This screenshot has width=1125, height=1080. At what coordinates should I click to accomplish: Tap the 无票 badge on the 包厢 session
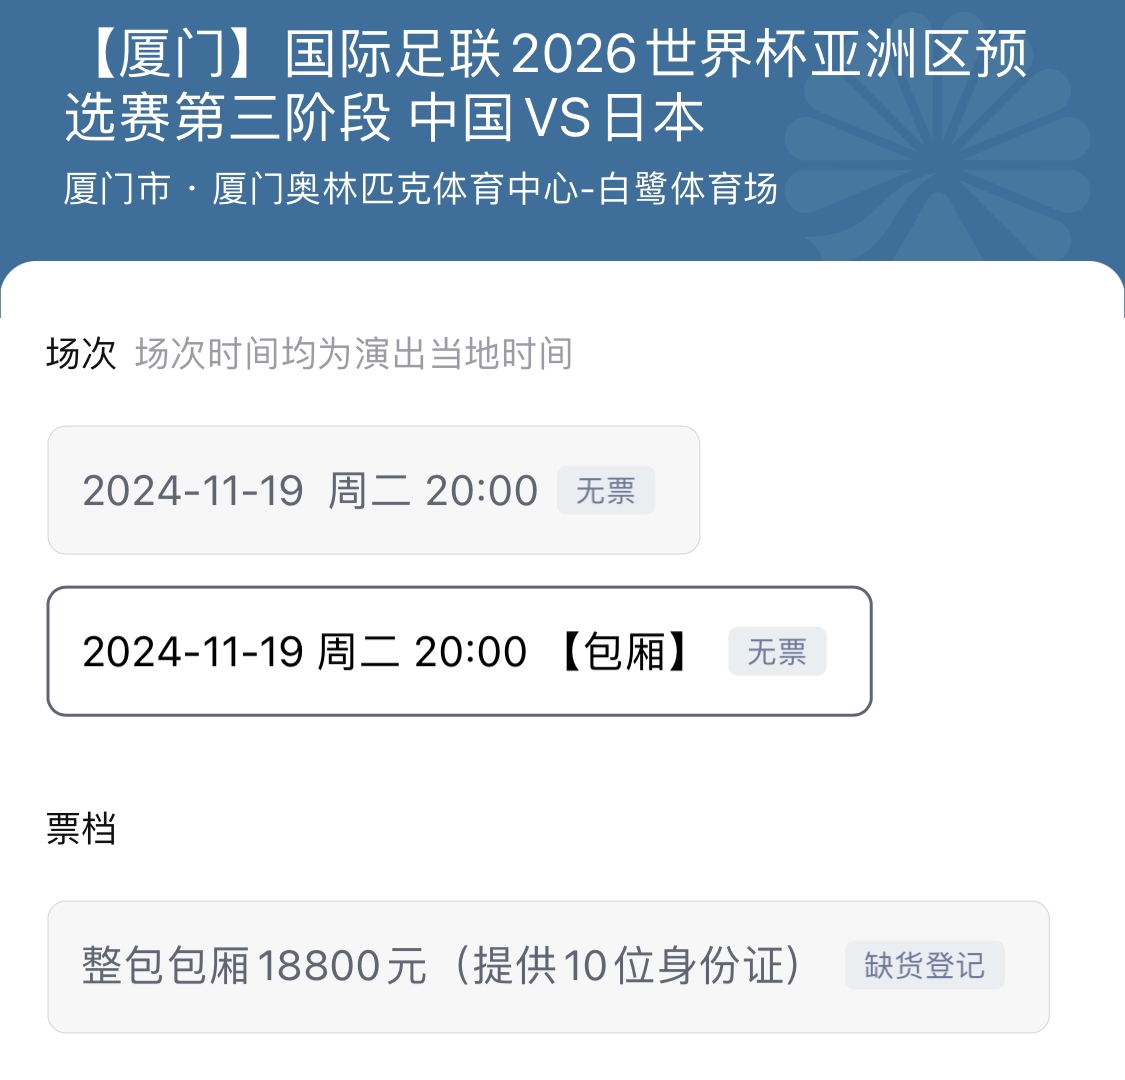777,652
